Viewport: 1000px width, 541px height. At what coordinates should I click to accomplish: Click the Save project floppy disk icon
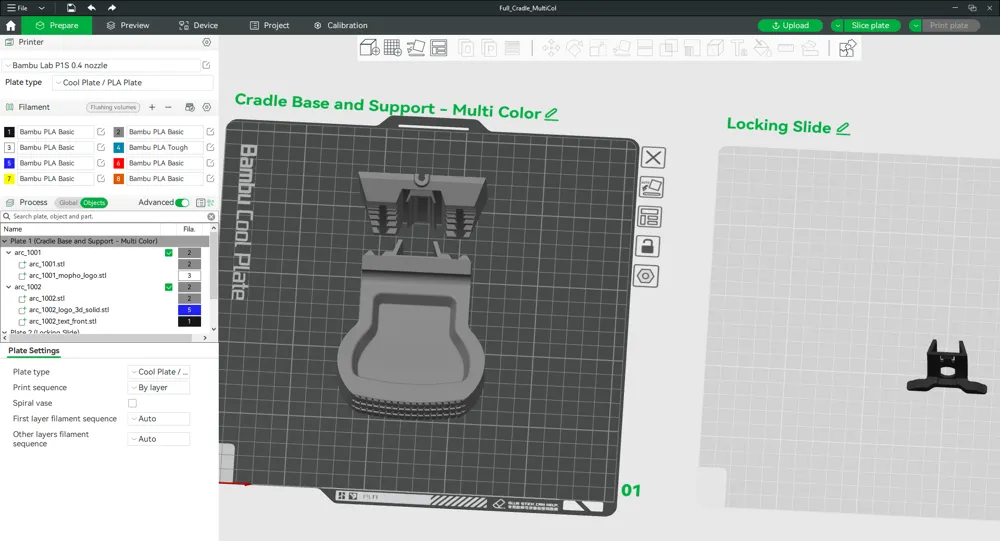click(x=71, y=8)
